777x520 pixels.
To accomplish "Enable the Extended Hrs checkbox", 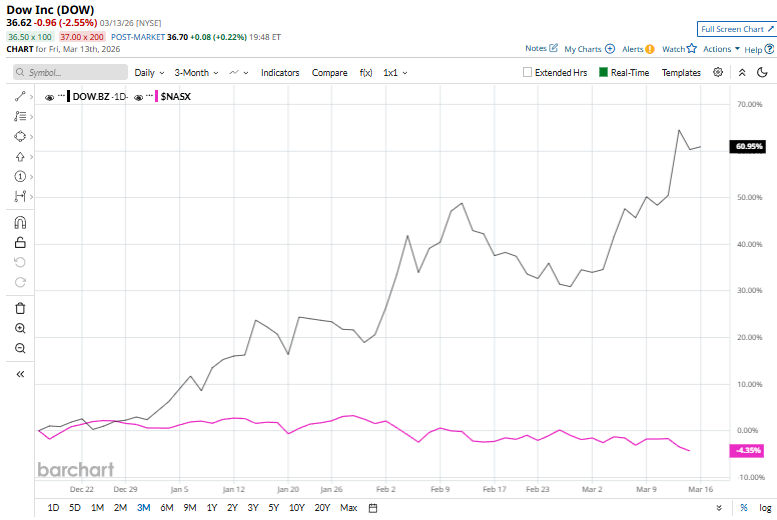I will pyautogui.click(x=527, y=72).
